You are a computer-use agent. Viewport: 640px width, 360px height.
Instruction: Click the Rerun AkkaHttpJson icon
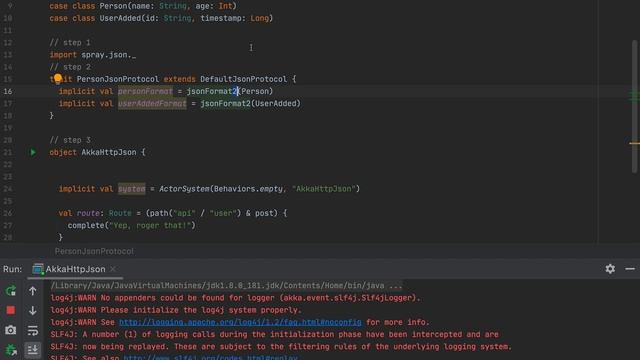pyautogui.click(x=11, y=291)
